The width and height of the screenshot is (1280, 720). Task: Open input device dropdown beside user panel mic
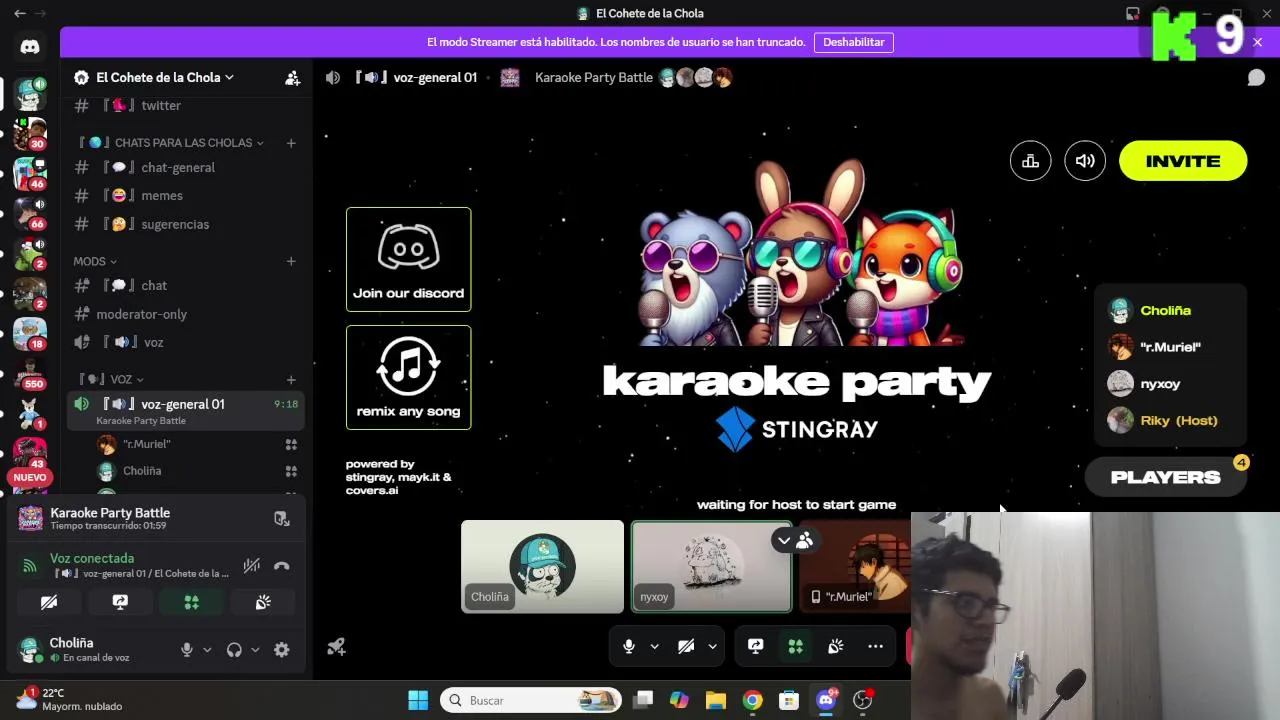click(x=207, y=650)
